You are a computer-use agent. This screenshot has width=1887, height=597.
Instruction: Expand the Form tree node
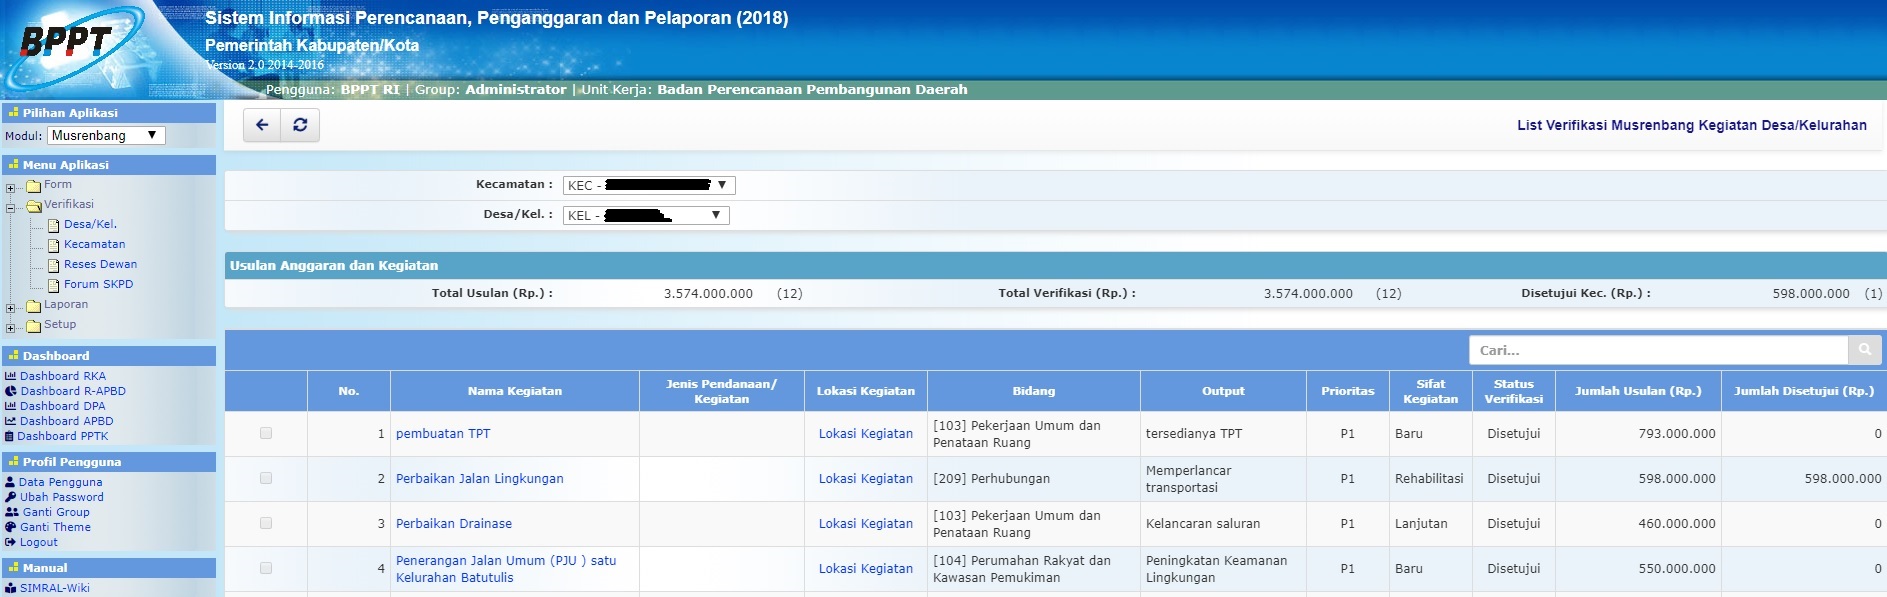click(10, 188)
